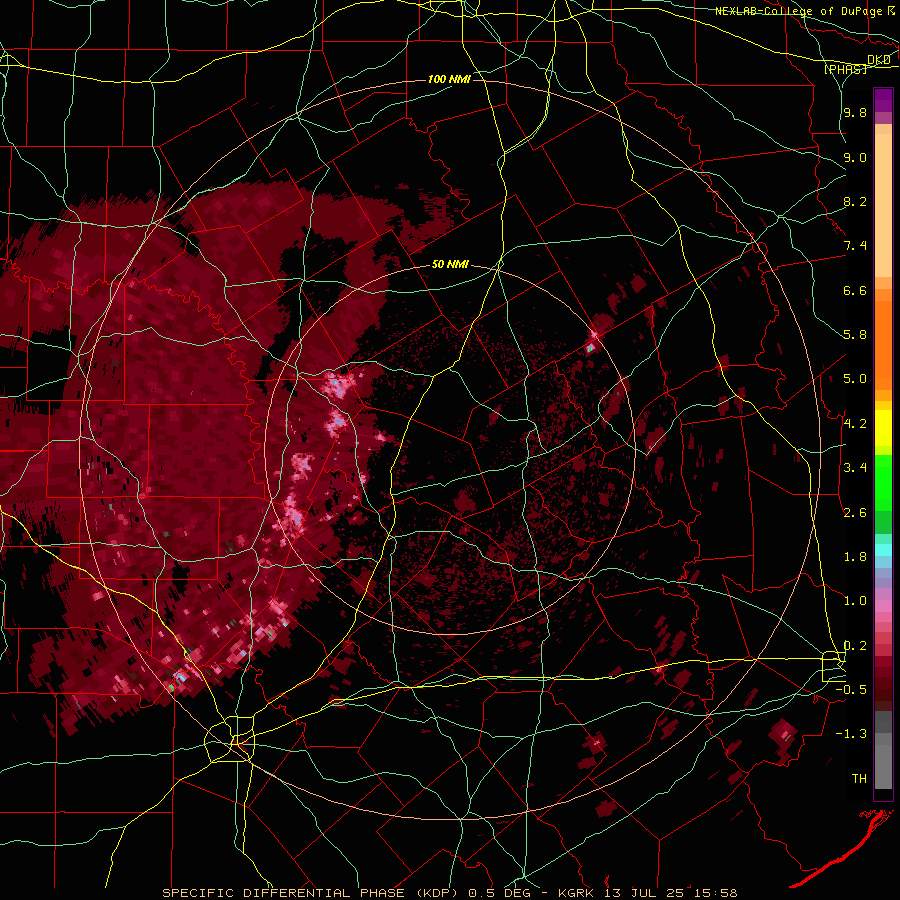Select the 5.8 scale label
This screenshot has width=900, height=900.
click(855, 335)
